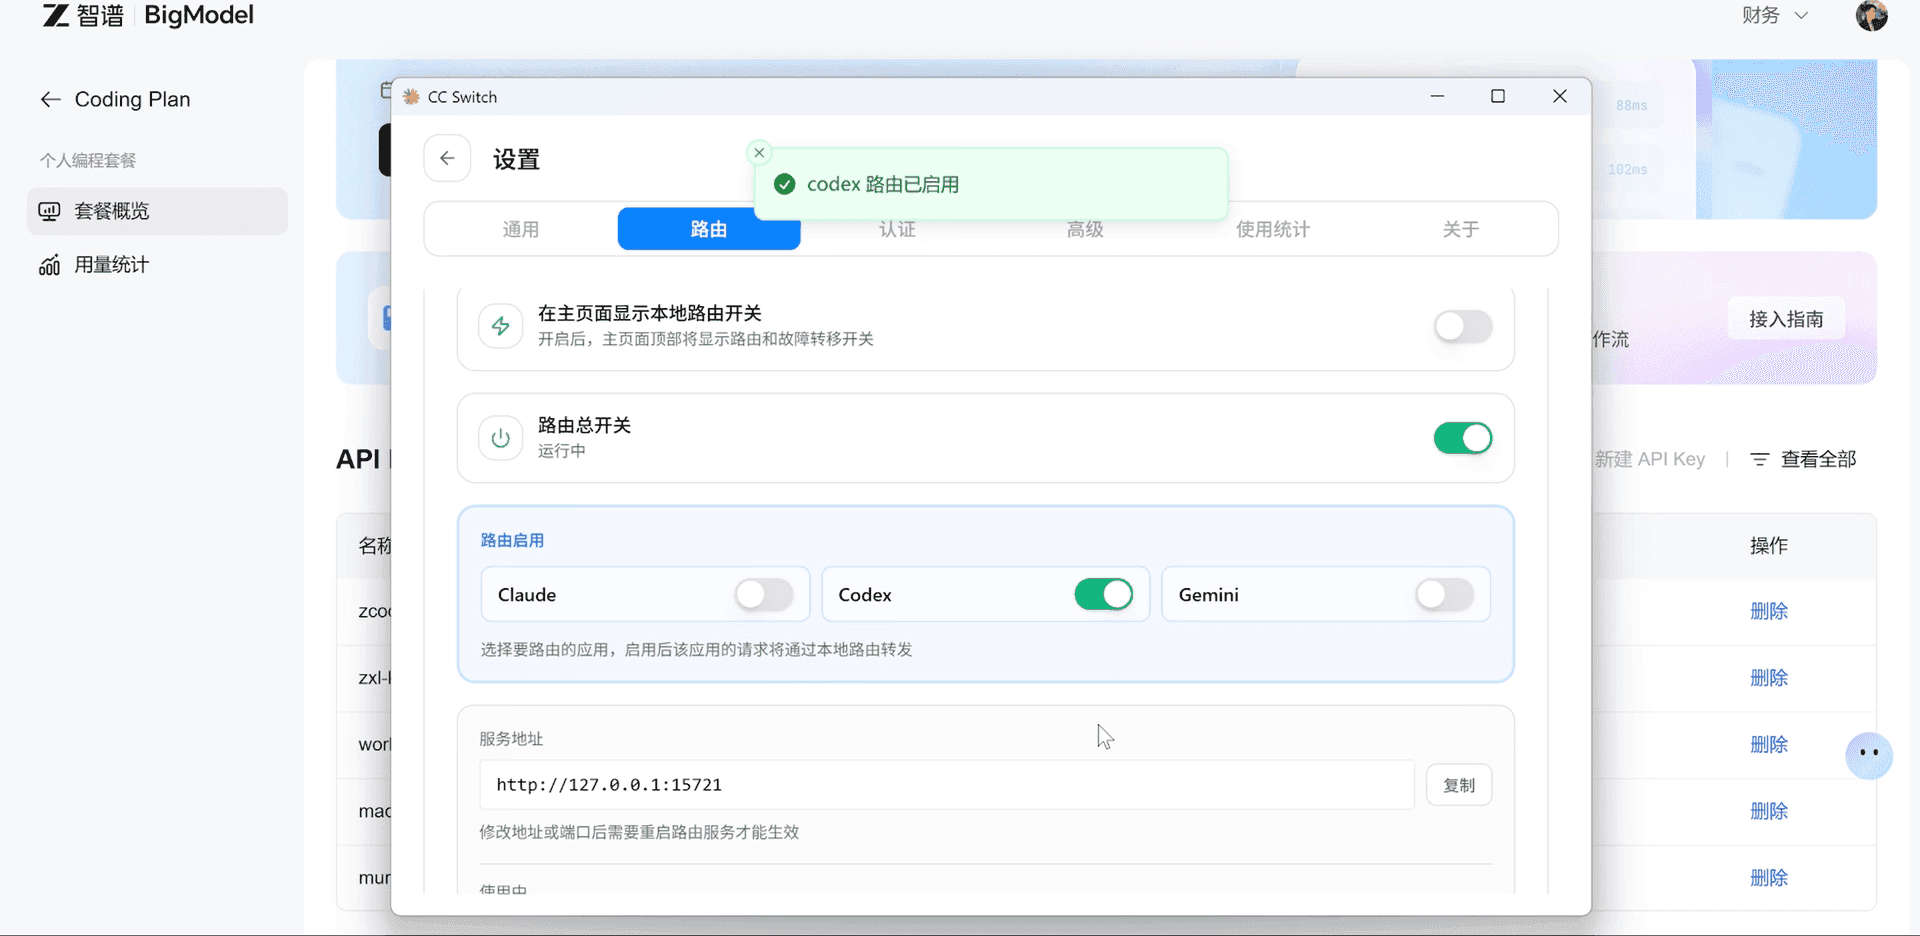Close the CC Switch window

pos(1560,96)
